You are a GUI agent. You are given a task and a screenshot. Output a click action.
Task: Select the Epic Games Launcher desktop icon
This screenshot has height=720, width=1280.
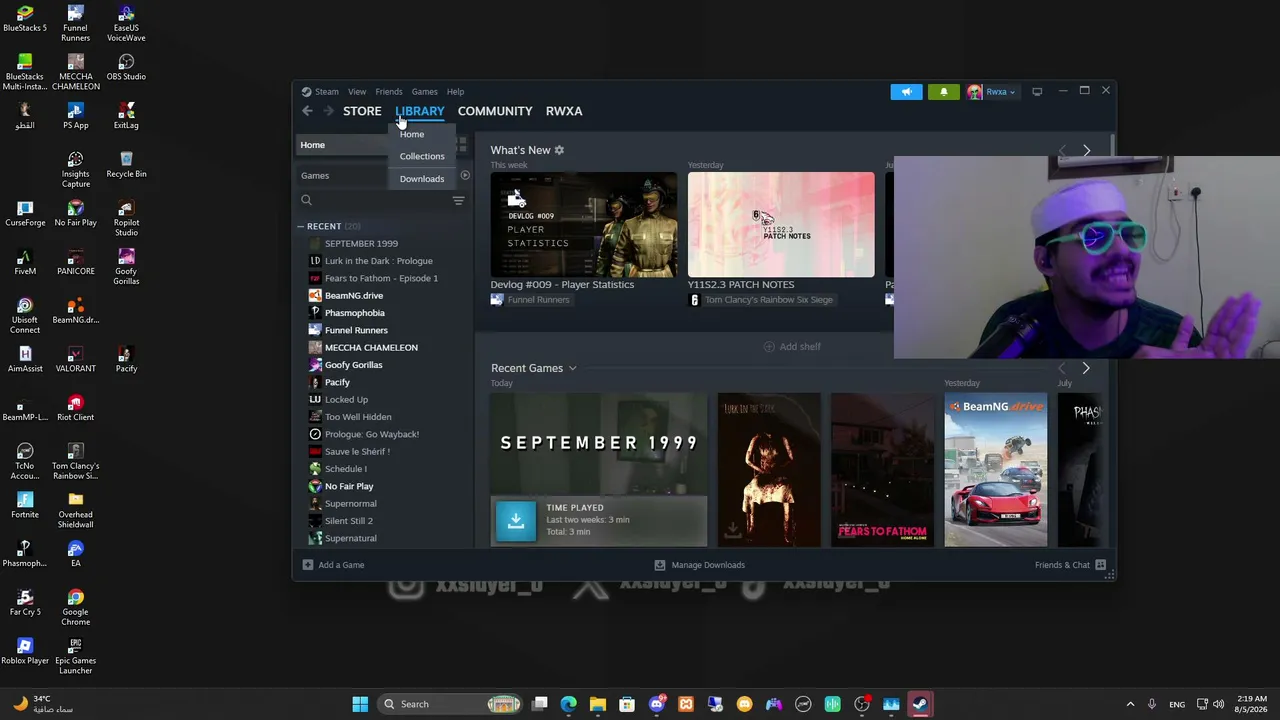coord(76,656)
